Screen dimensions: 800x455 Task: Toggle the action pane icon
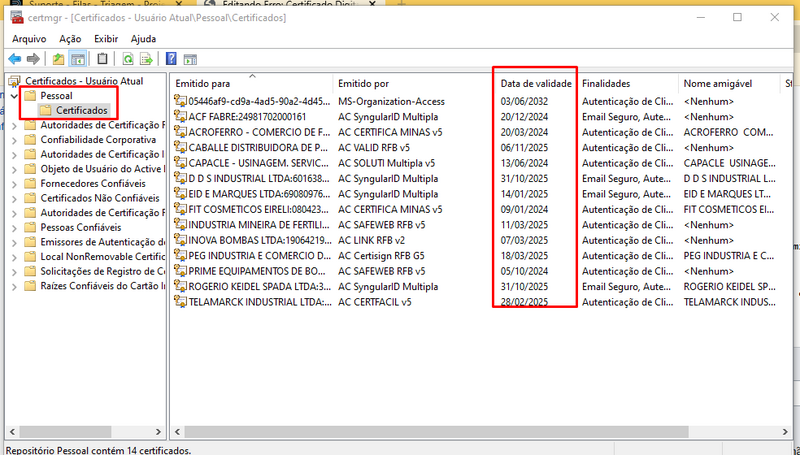(x=190, y=60)
